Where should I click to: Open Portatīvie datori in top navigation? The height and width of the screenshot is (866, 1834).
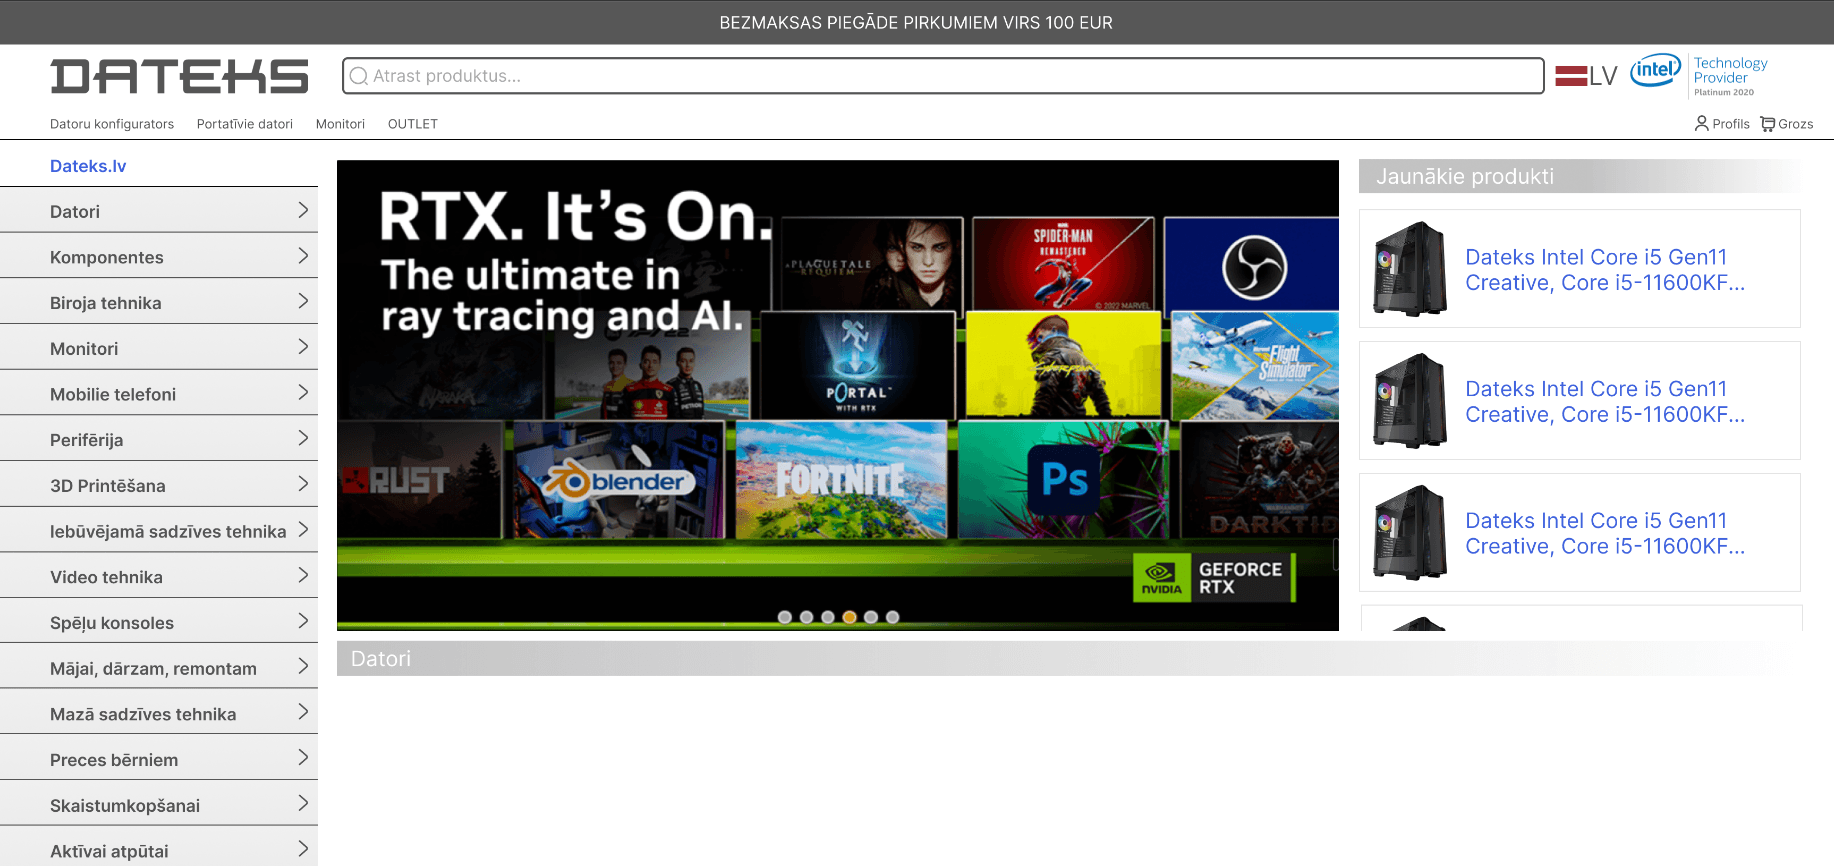[245, 124]
